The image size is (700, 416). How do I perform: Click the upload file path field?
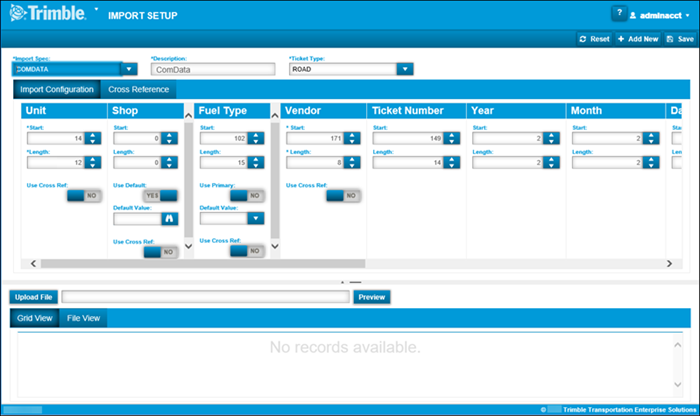pos(205,297)
